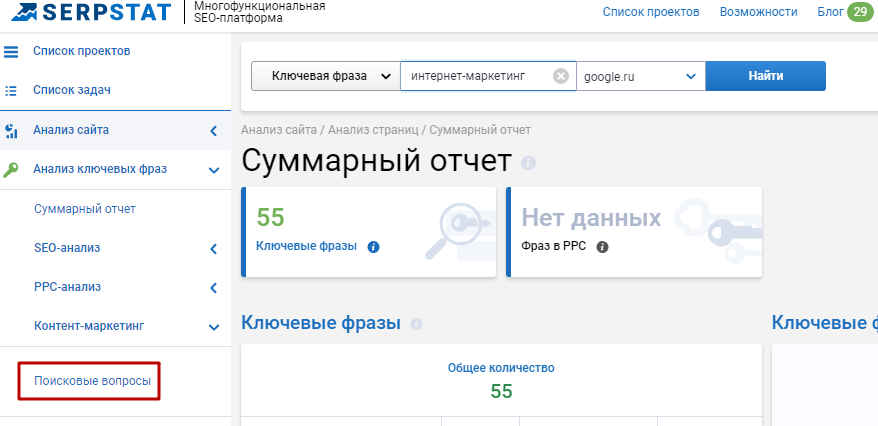
Task: Clear the search field with the X icon
Action: click(561, 76)
